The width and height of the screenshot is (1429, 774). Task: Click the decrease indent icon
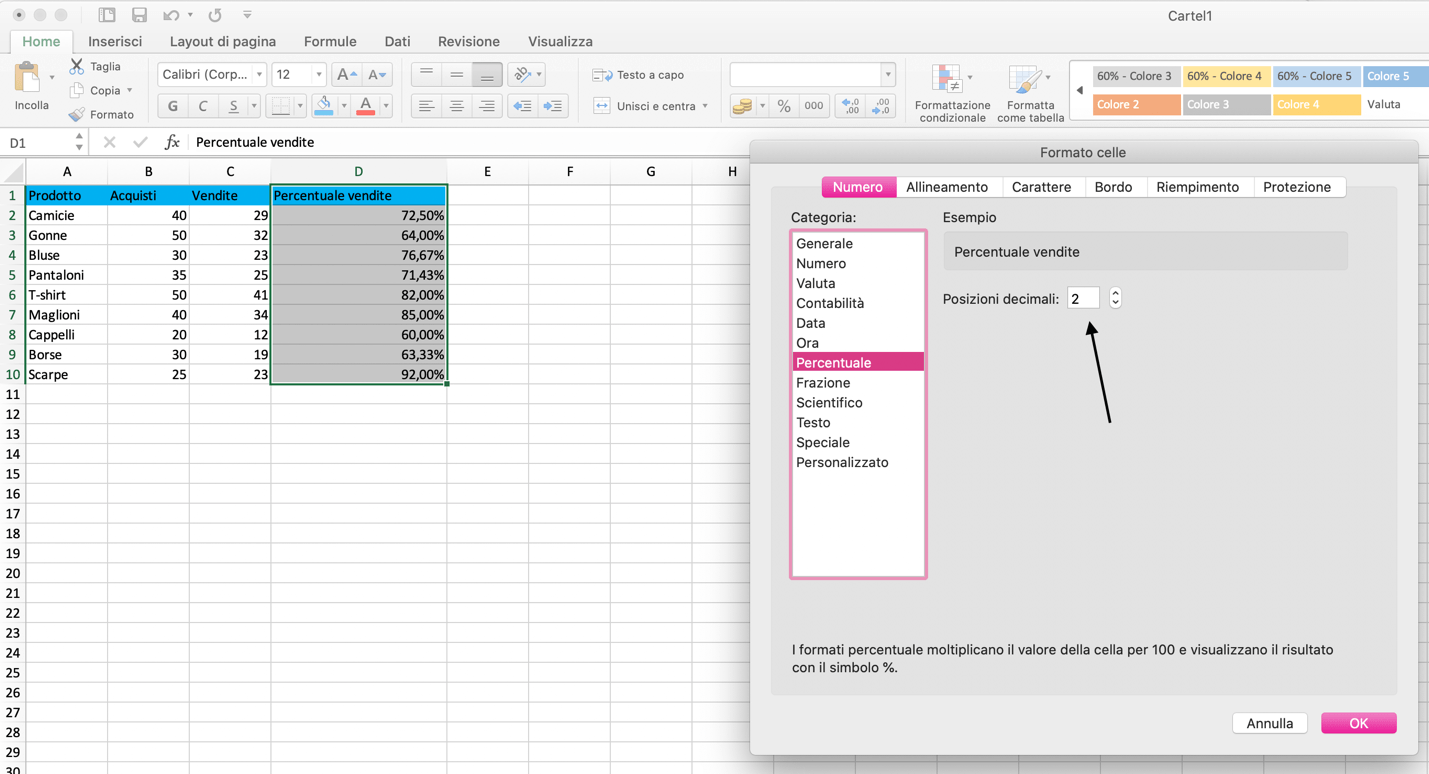[x=522, y=106]
